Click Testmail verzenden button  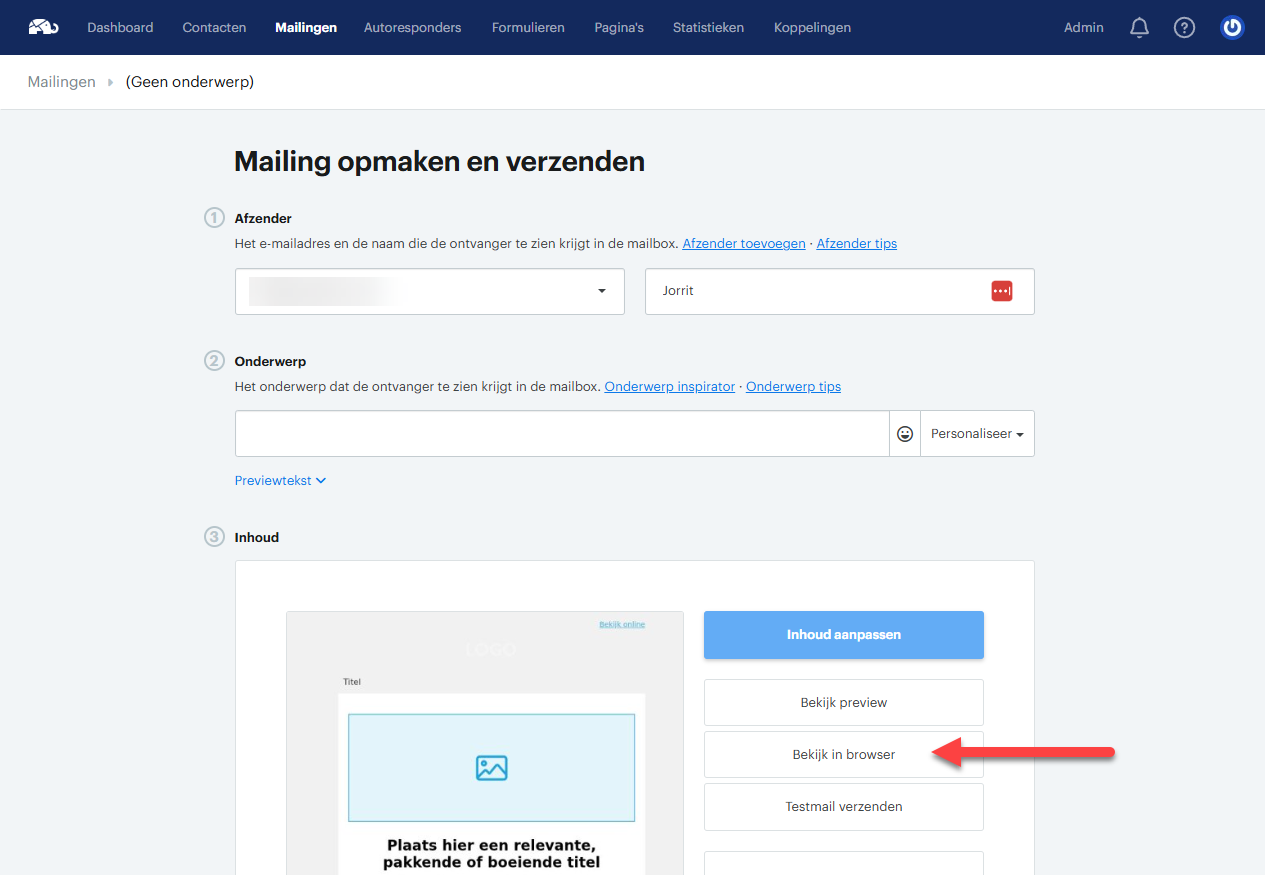844,806
